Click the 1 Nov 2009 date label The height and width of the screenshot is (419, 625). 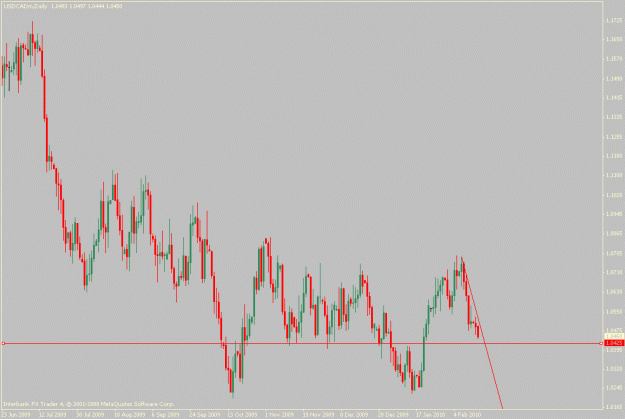click(x=279, y=415)
